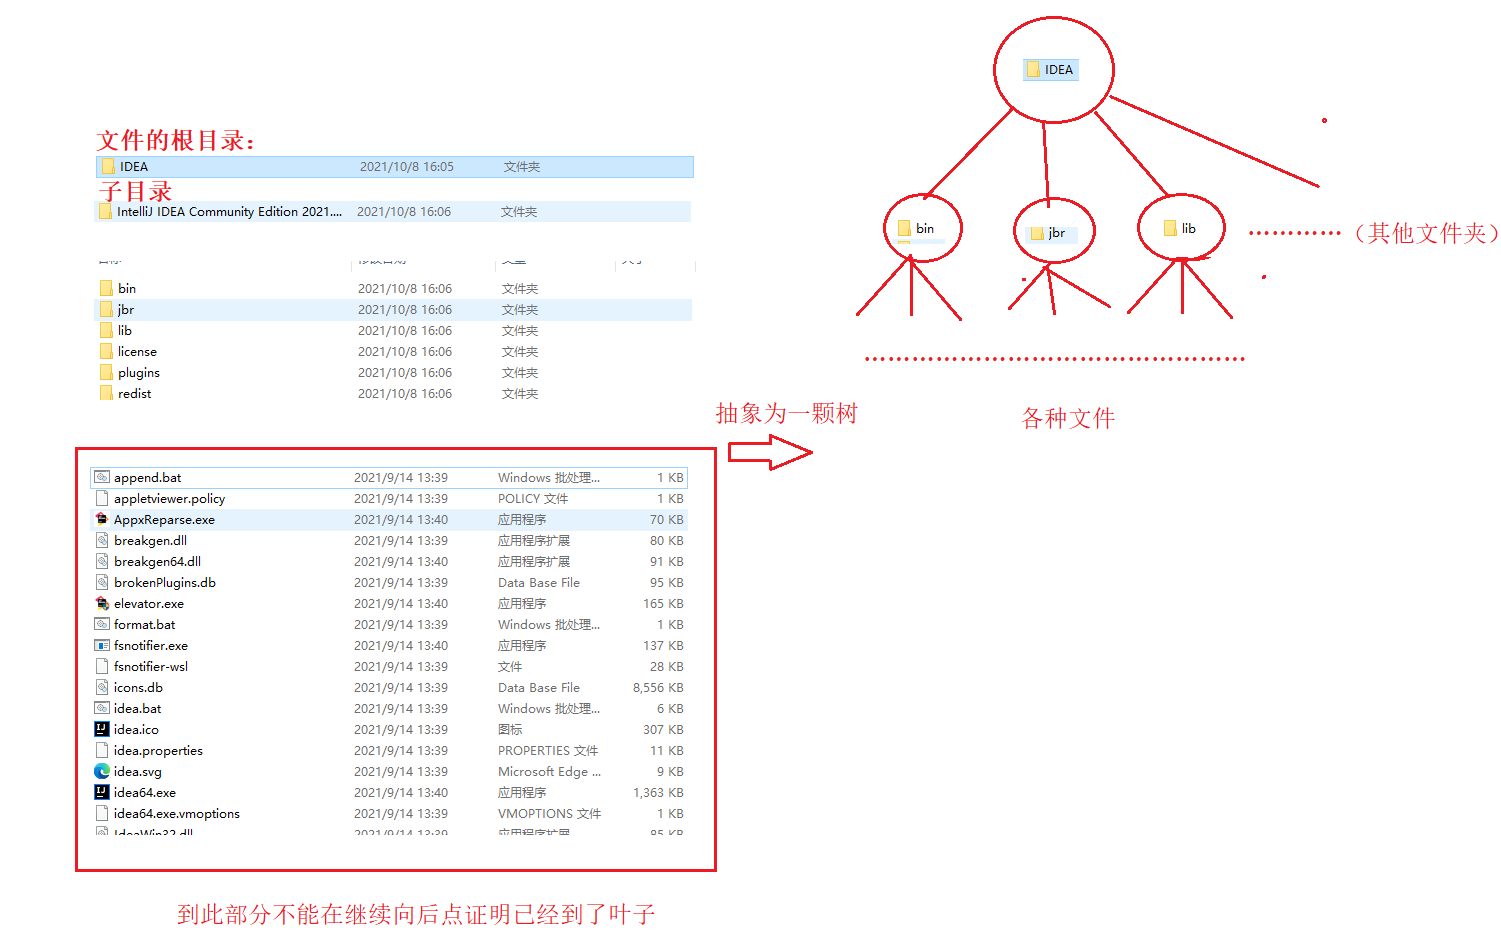Select the format.bat file name
The height and width of the screenshot is (950, 1501).
[144, 625]
